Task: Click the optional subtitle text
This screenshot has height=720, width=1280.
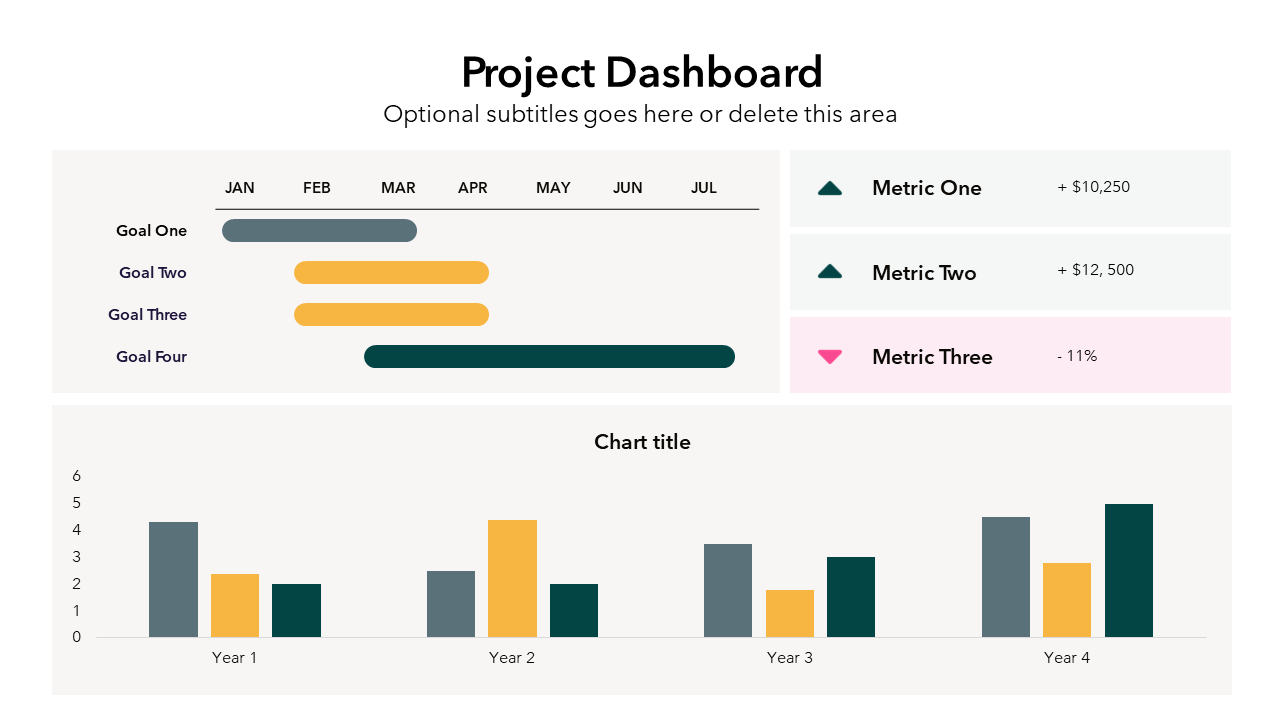Action: tap(640, 114)
